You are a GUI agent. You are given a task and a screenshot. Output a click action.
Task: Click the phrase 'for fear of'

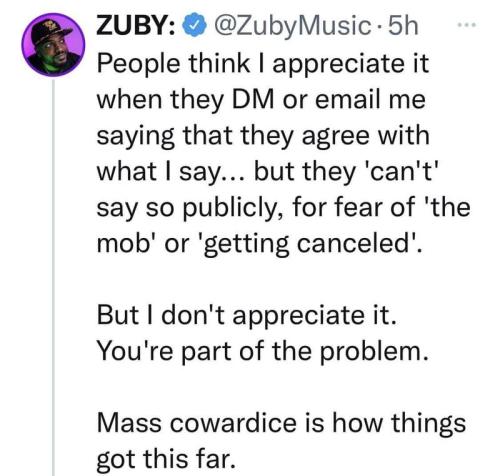coord(354,207)
